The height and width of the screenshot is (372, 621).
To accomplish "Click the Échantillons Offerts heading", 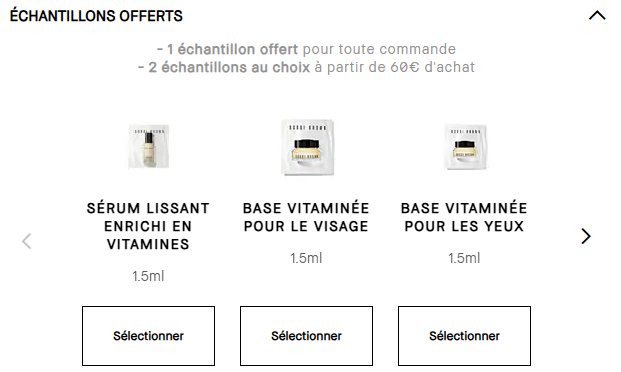I will pyautogui.click(x=96, y=16).
